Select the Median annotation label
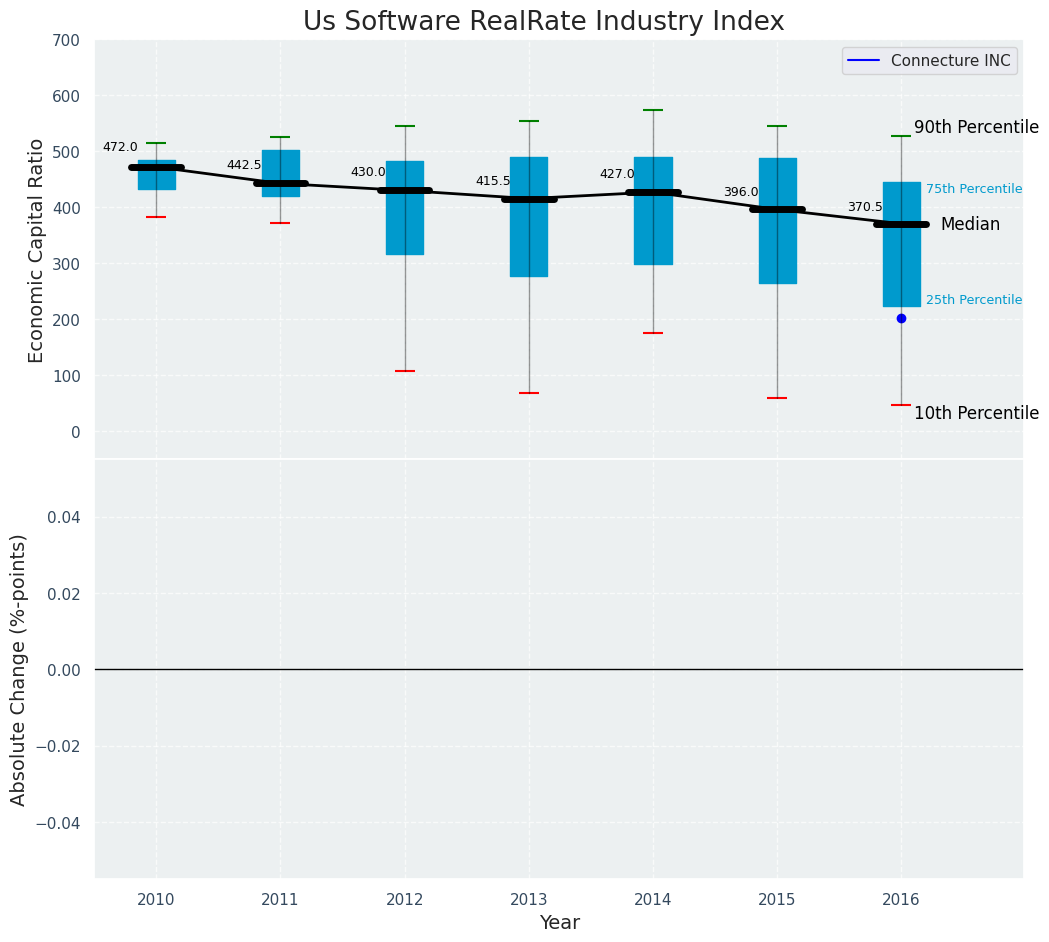1049x942 pixels. tap(971, 224)
